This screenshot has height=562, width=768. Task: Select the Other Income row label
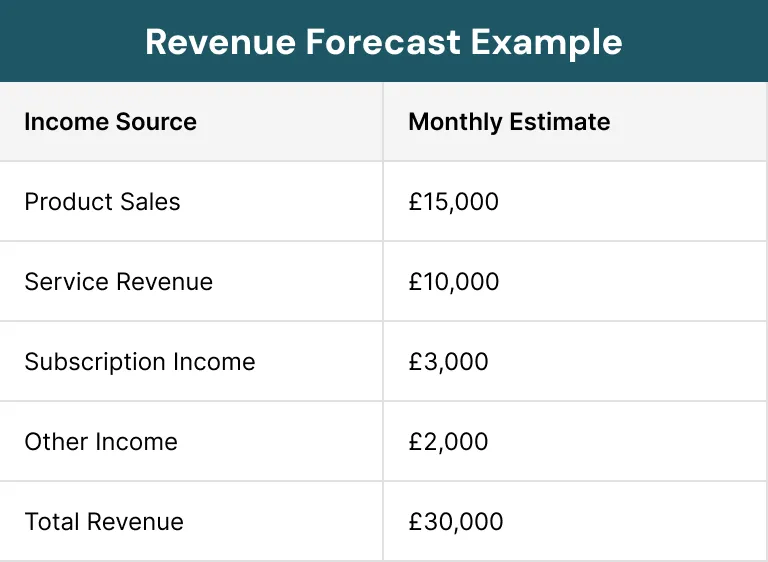click(101, 441)
